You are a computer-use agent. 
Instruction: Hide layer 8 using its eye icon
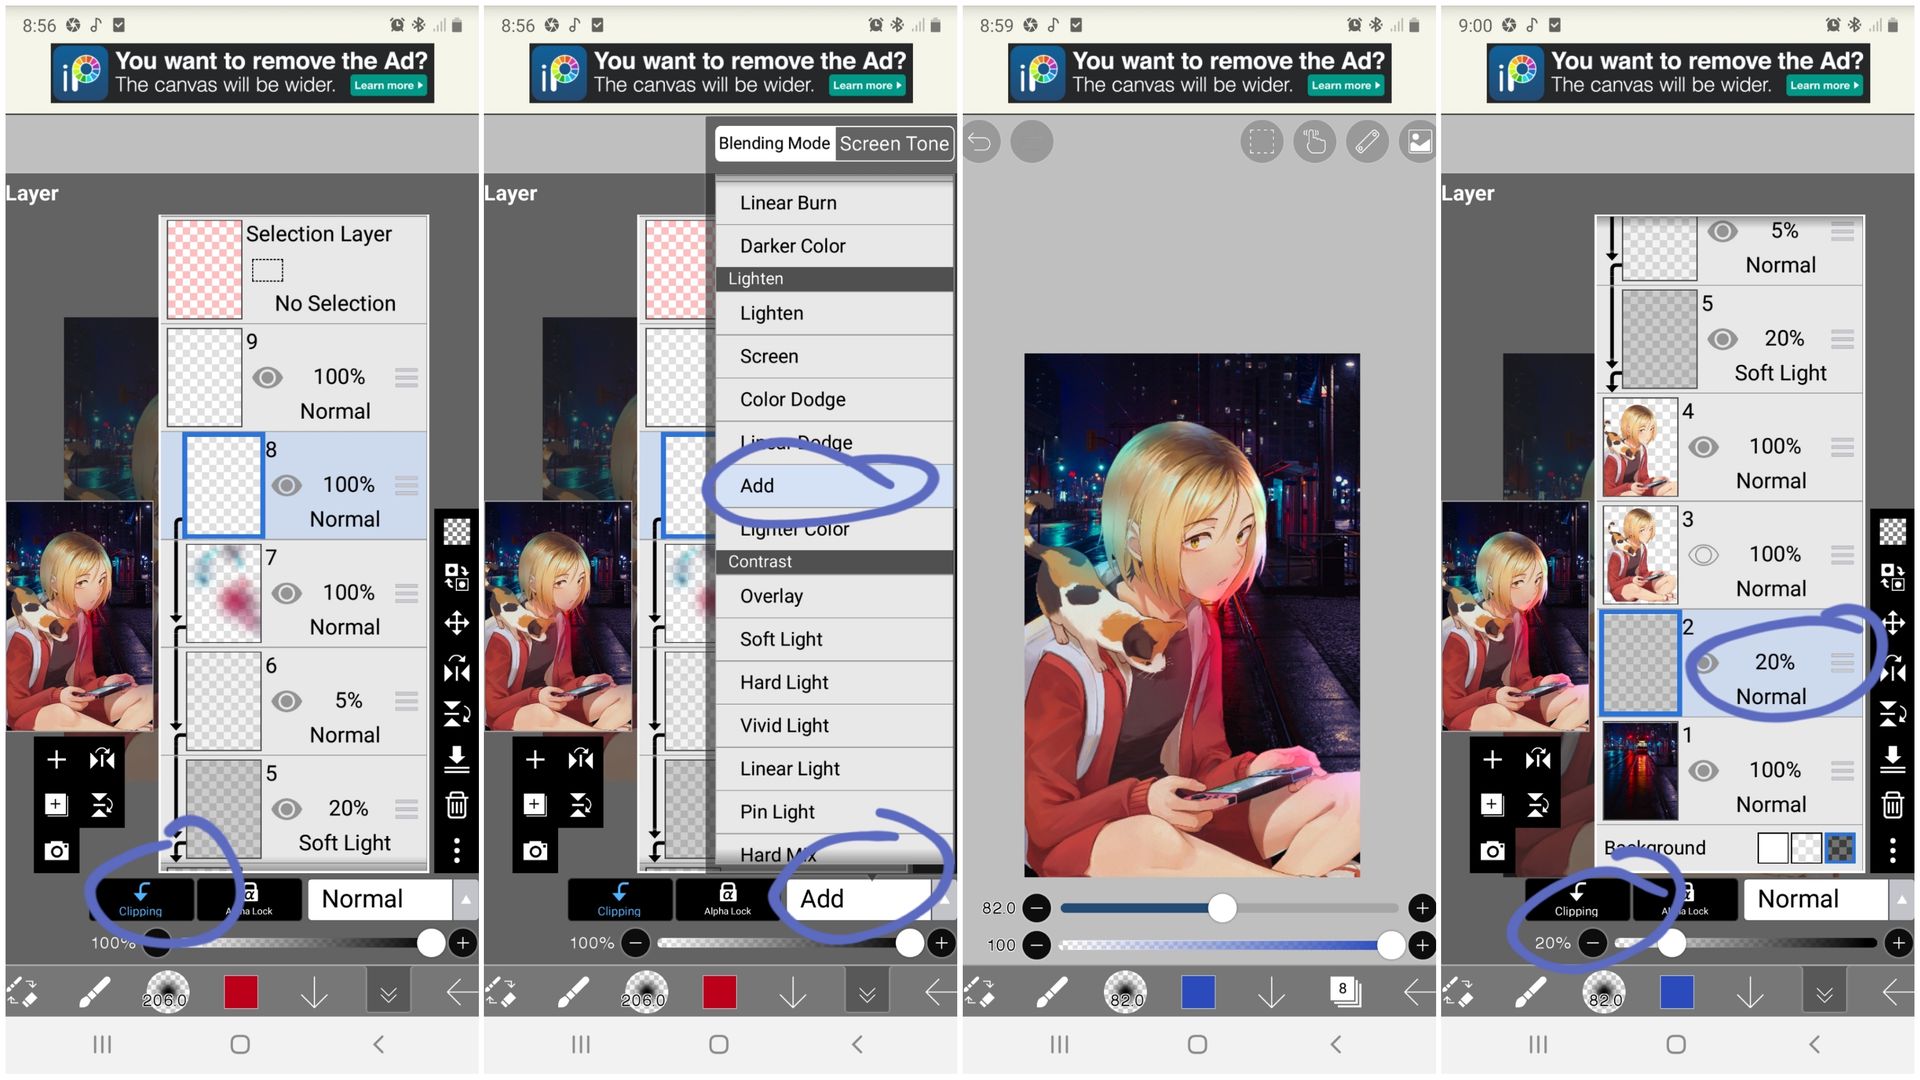coord(286,485)
